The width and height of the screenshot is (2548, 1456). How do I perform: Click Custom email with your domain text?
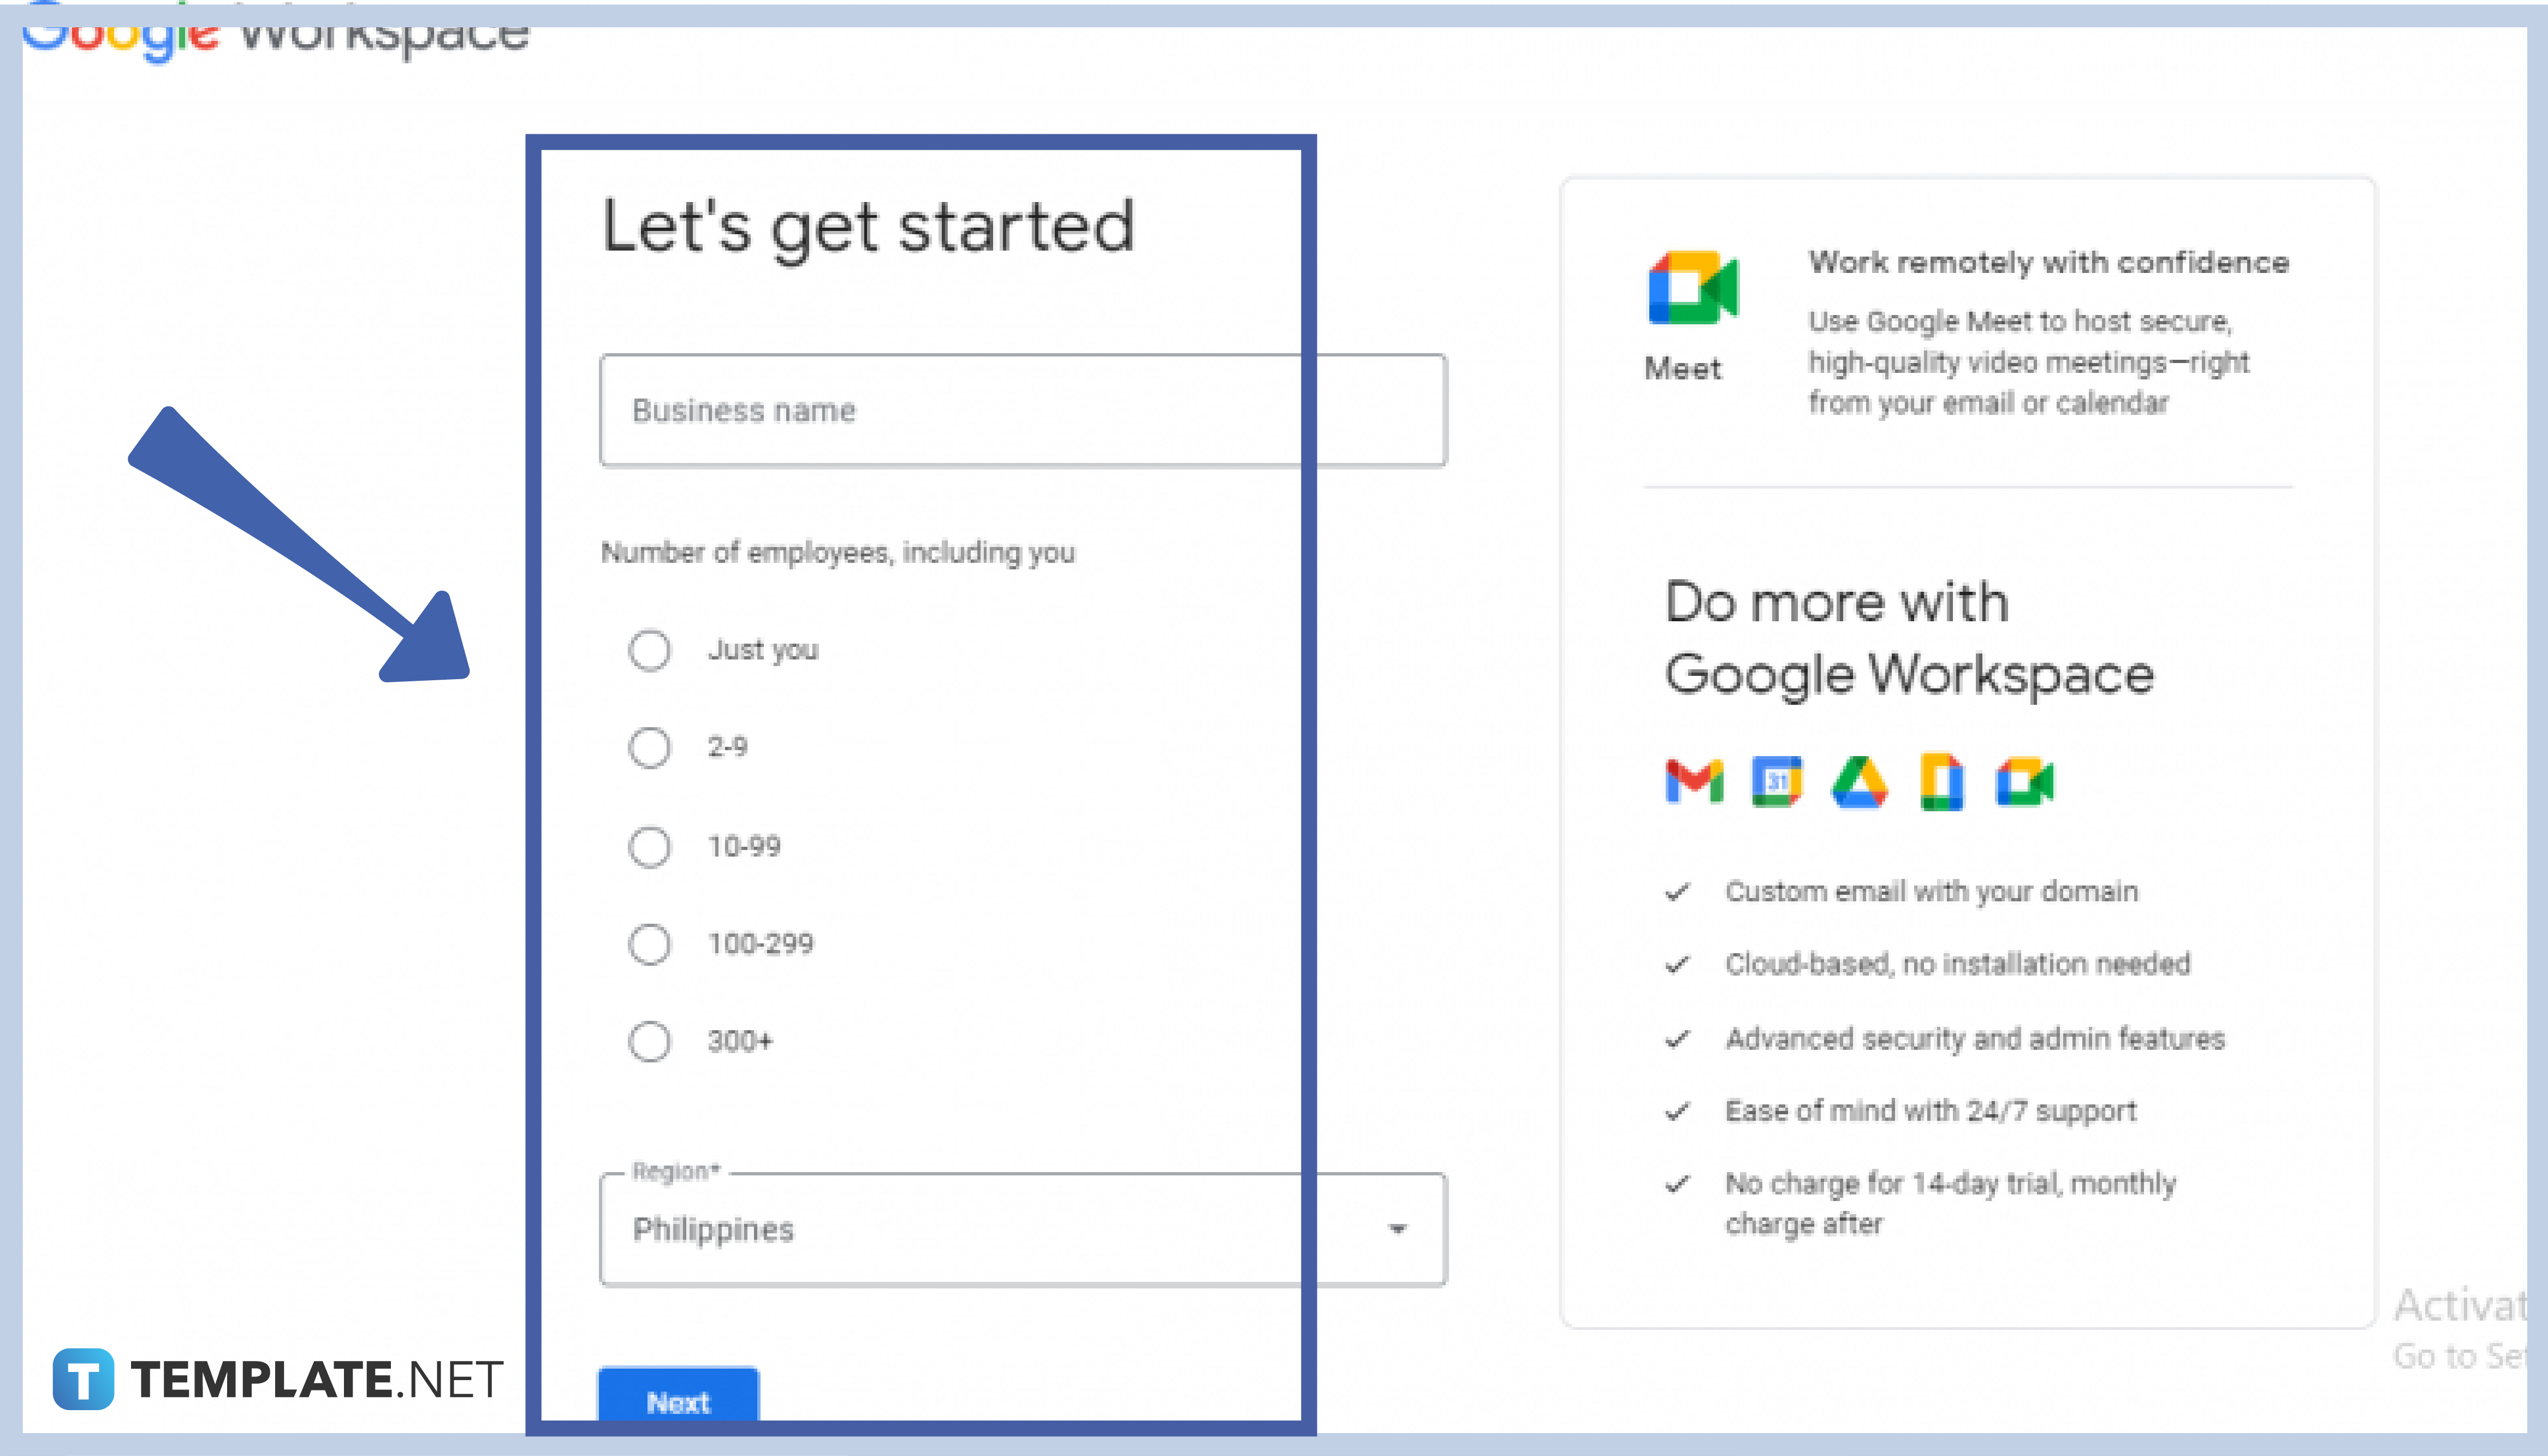(1931, 891)
